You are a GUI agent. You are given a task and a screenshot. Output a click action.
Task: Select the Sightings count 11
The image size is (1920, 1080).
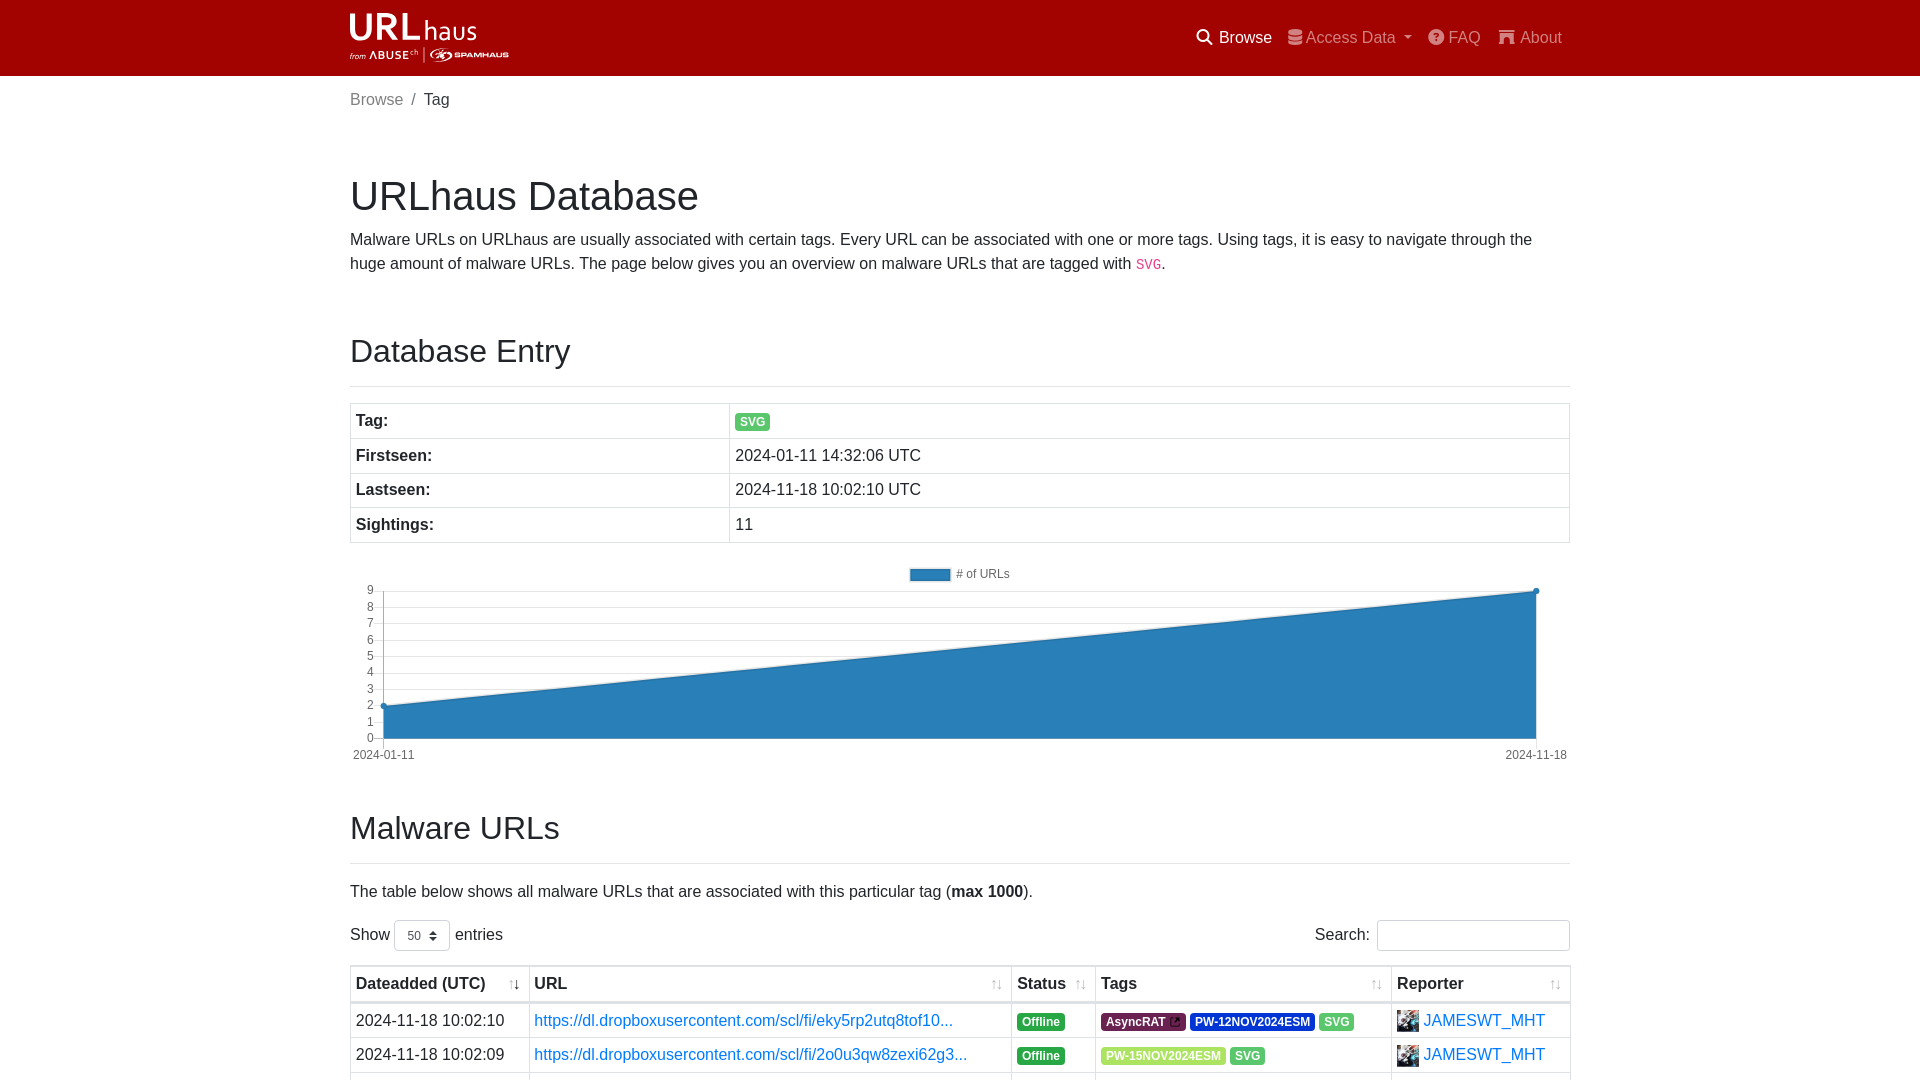[744, 525]
